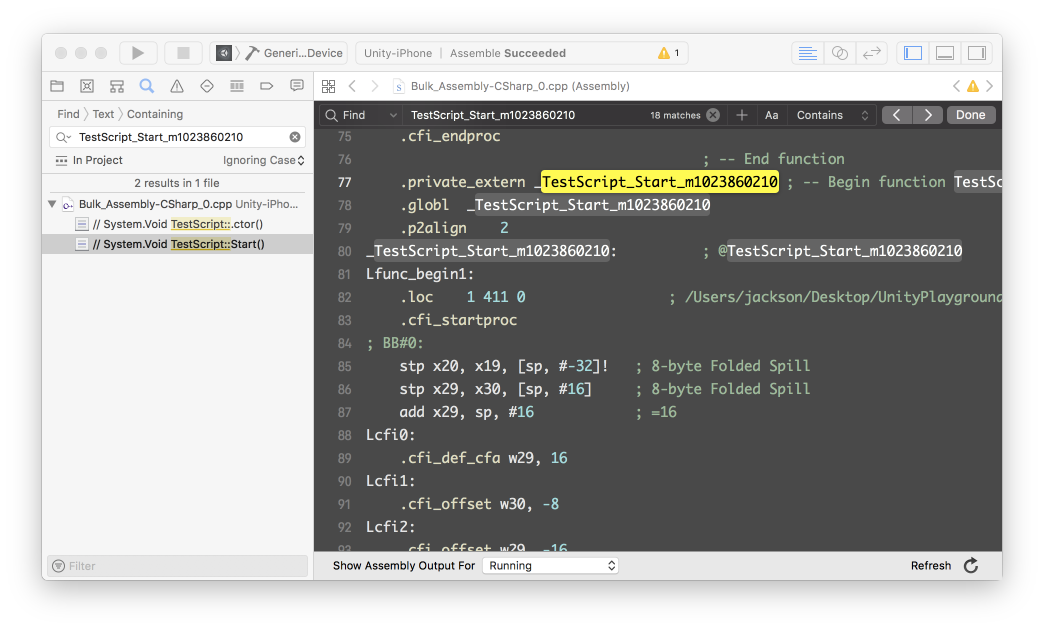The image size is (1044, 630).
Task: Show the Version editor
Action: pyautogui.click(x=872, y=53)
